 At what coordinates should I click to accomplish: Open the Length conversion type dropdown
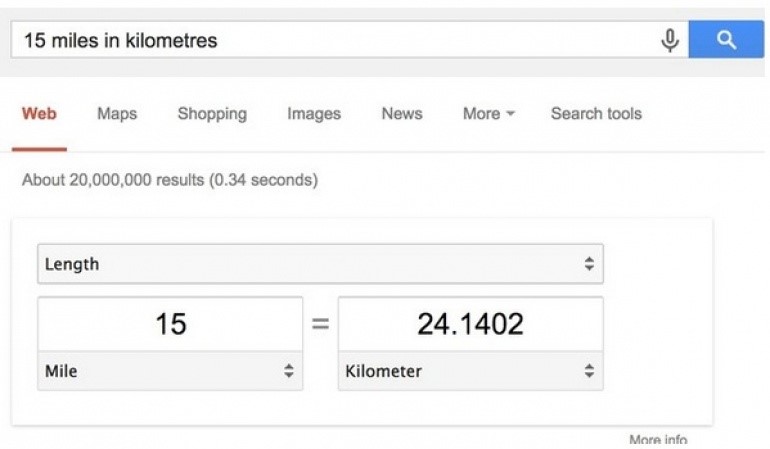[320, 265]
